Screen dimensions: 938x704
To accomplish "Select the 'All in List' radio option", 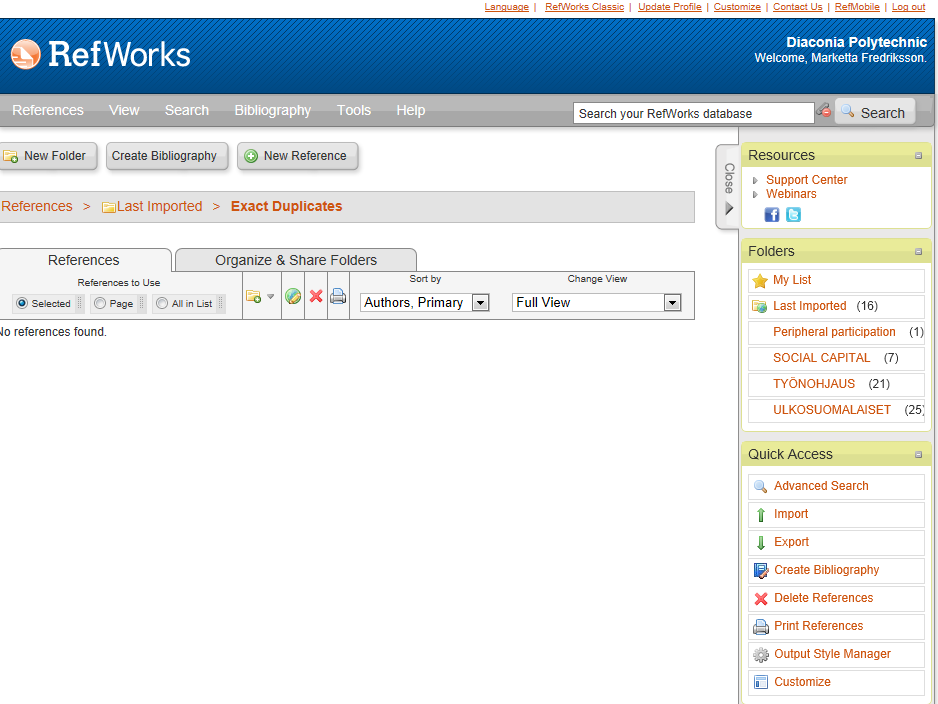I will (162, 303).
